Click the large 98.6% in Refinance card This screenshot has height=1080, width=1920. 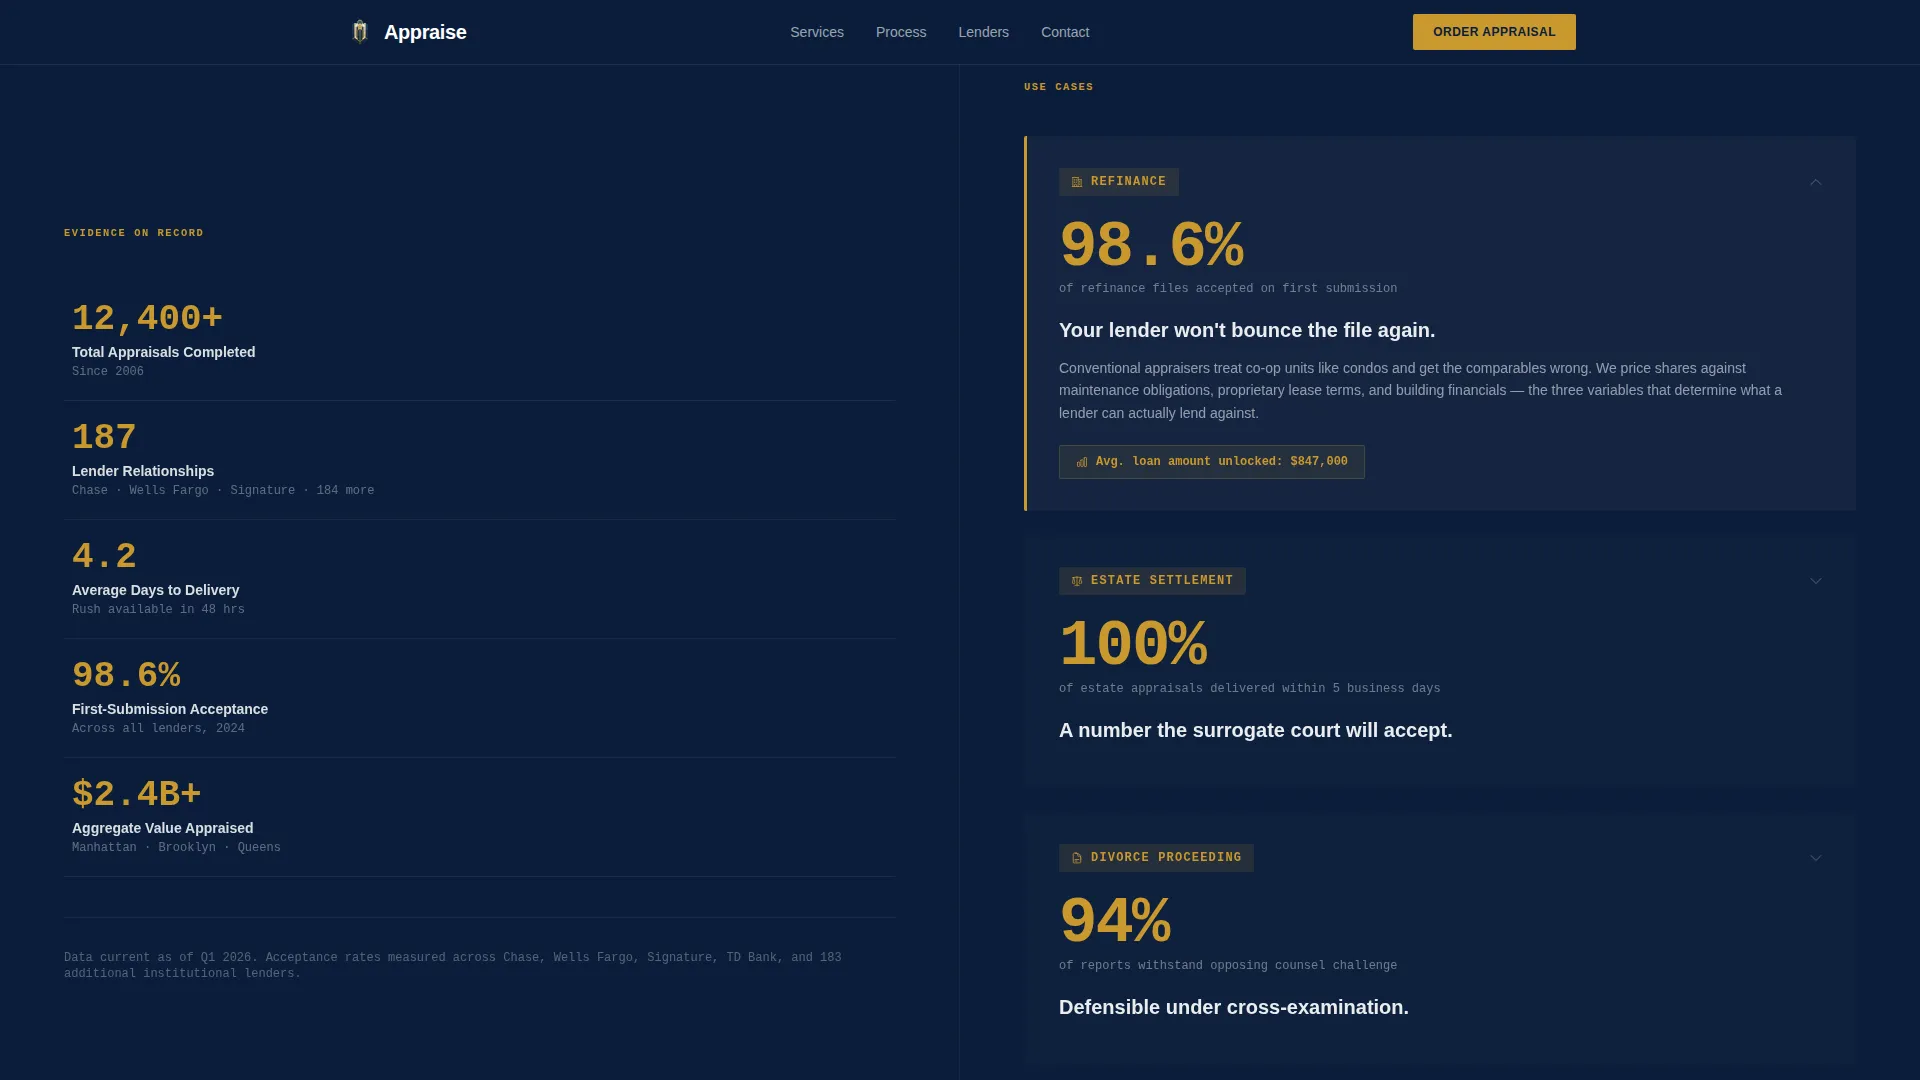1151,246
